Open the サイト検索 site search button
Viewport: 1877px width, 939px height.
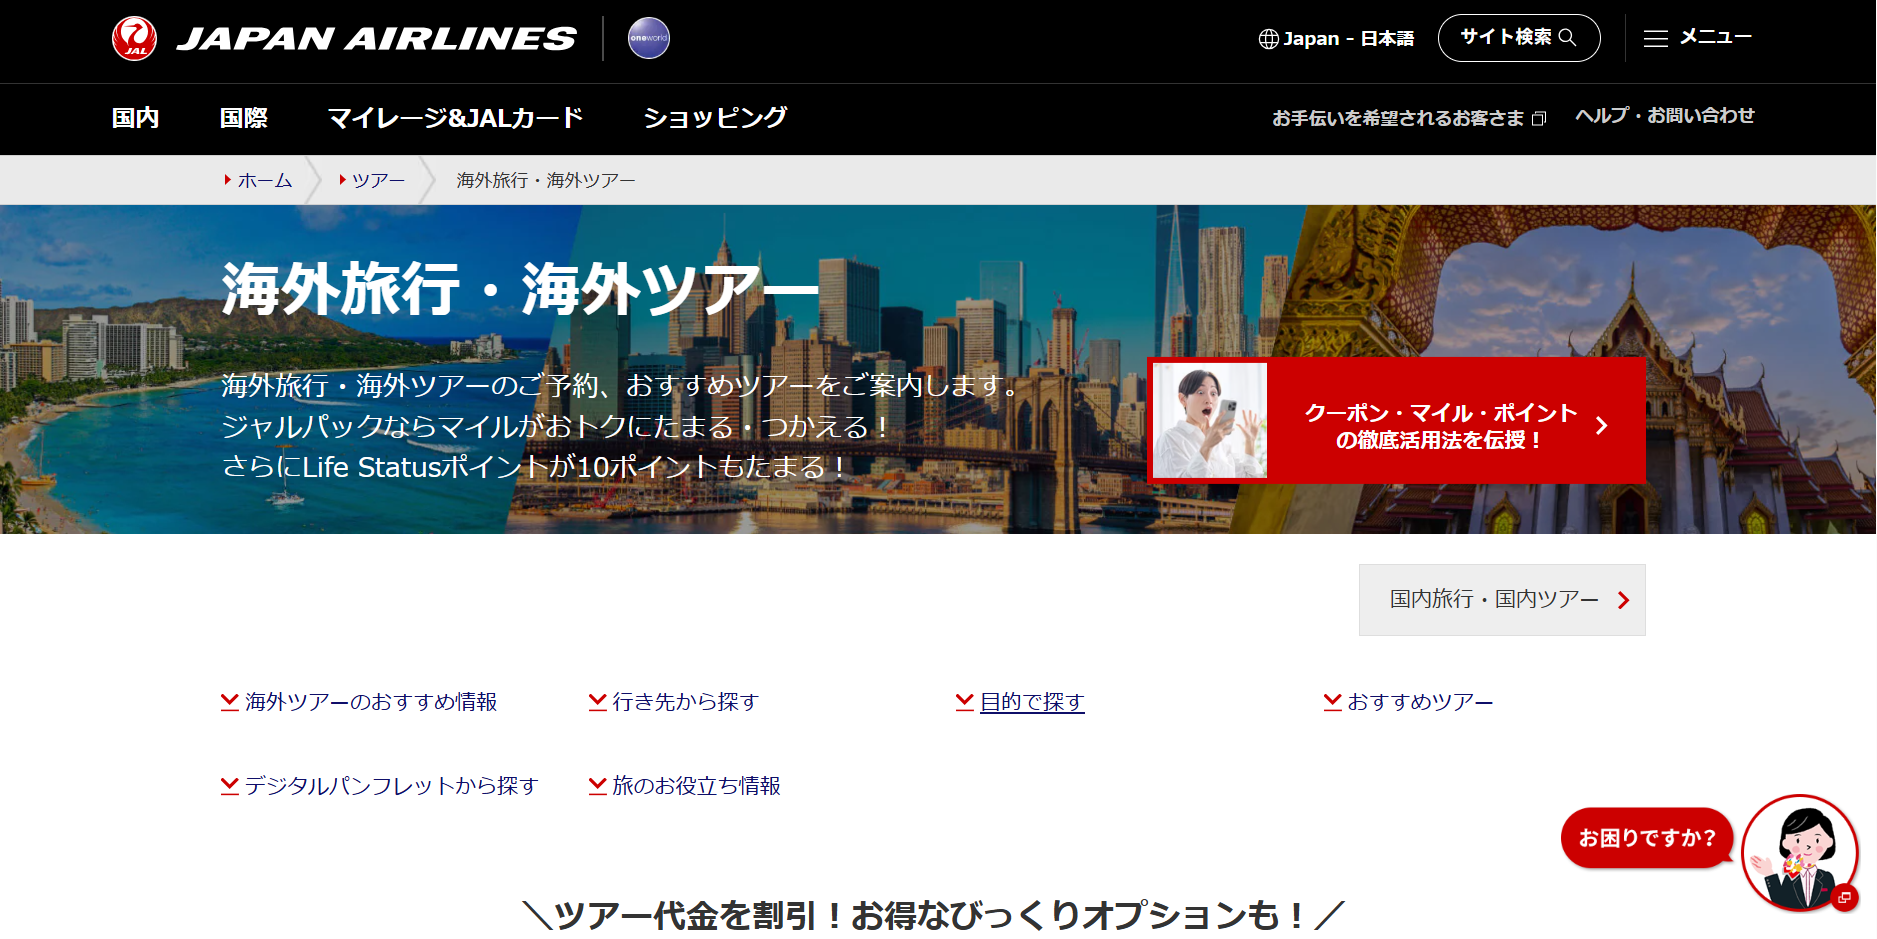pos(1518,38)
